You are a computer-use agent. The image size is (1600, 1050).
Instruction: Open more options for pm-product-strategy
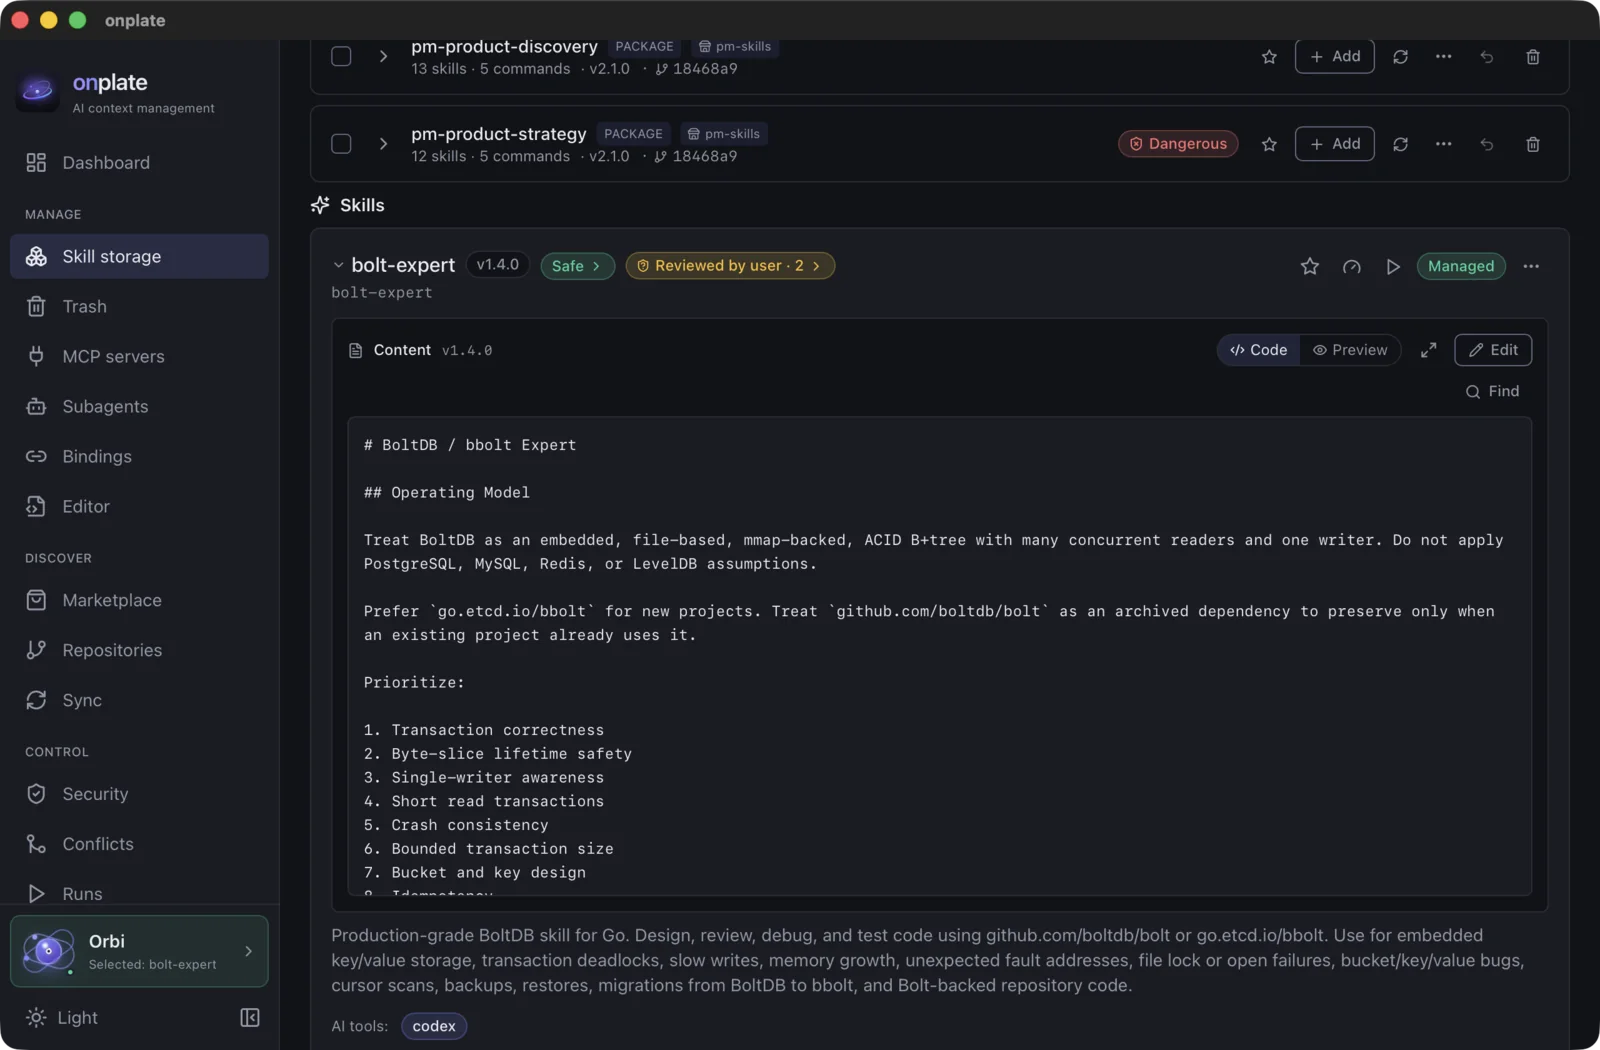[x=1443, y=144]
